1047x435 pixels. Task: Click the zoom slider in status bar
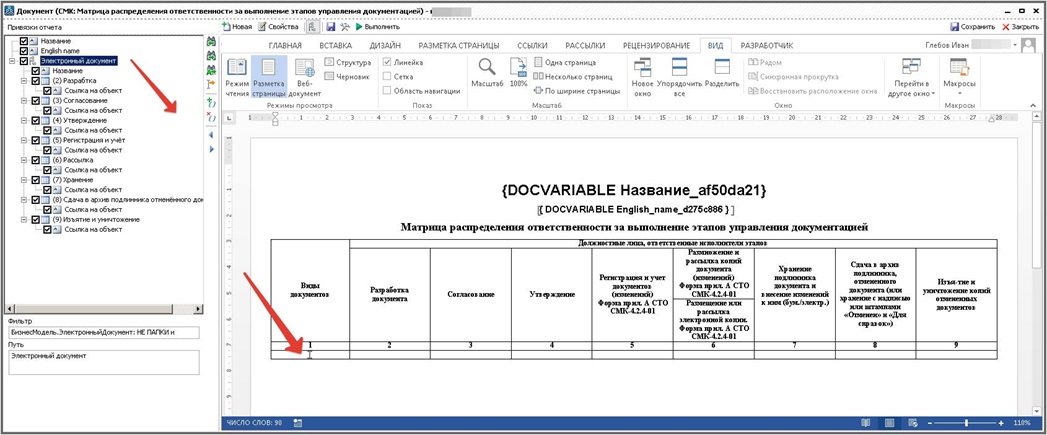[x=966, y=423]
